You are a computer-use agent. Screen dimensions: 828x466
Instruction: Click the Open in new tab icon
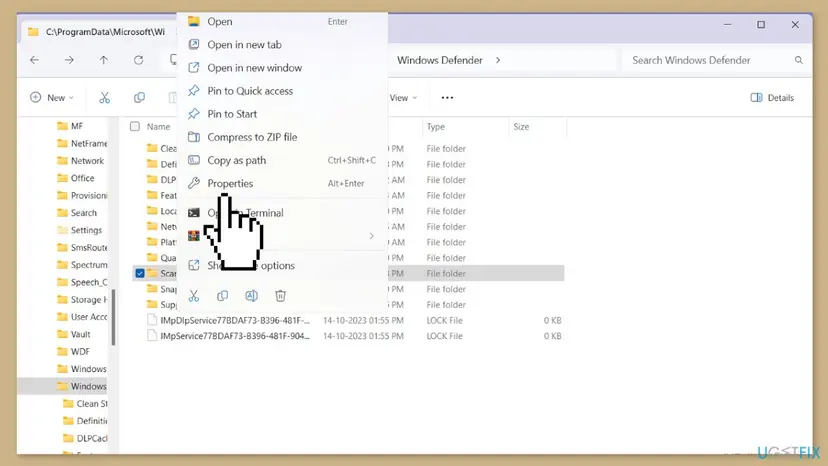(194, 44)
